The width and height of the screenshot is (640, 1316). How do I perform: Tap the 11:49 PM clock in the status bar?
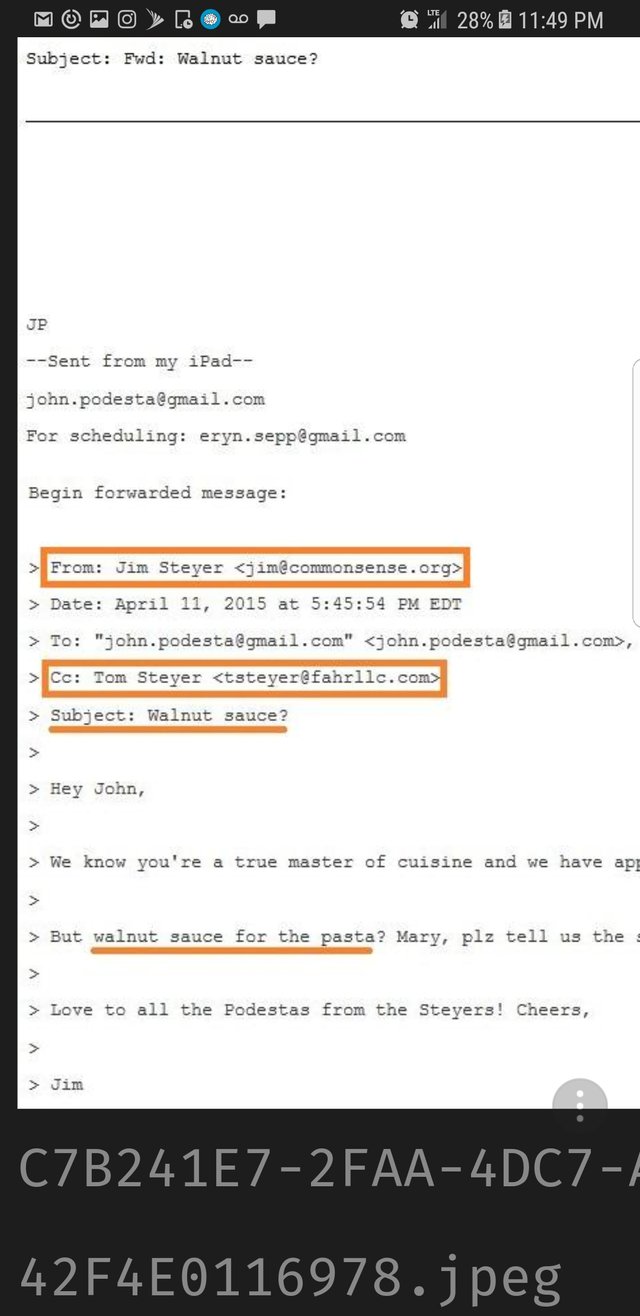pyautogui.click(x=561, y=19)
